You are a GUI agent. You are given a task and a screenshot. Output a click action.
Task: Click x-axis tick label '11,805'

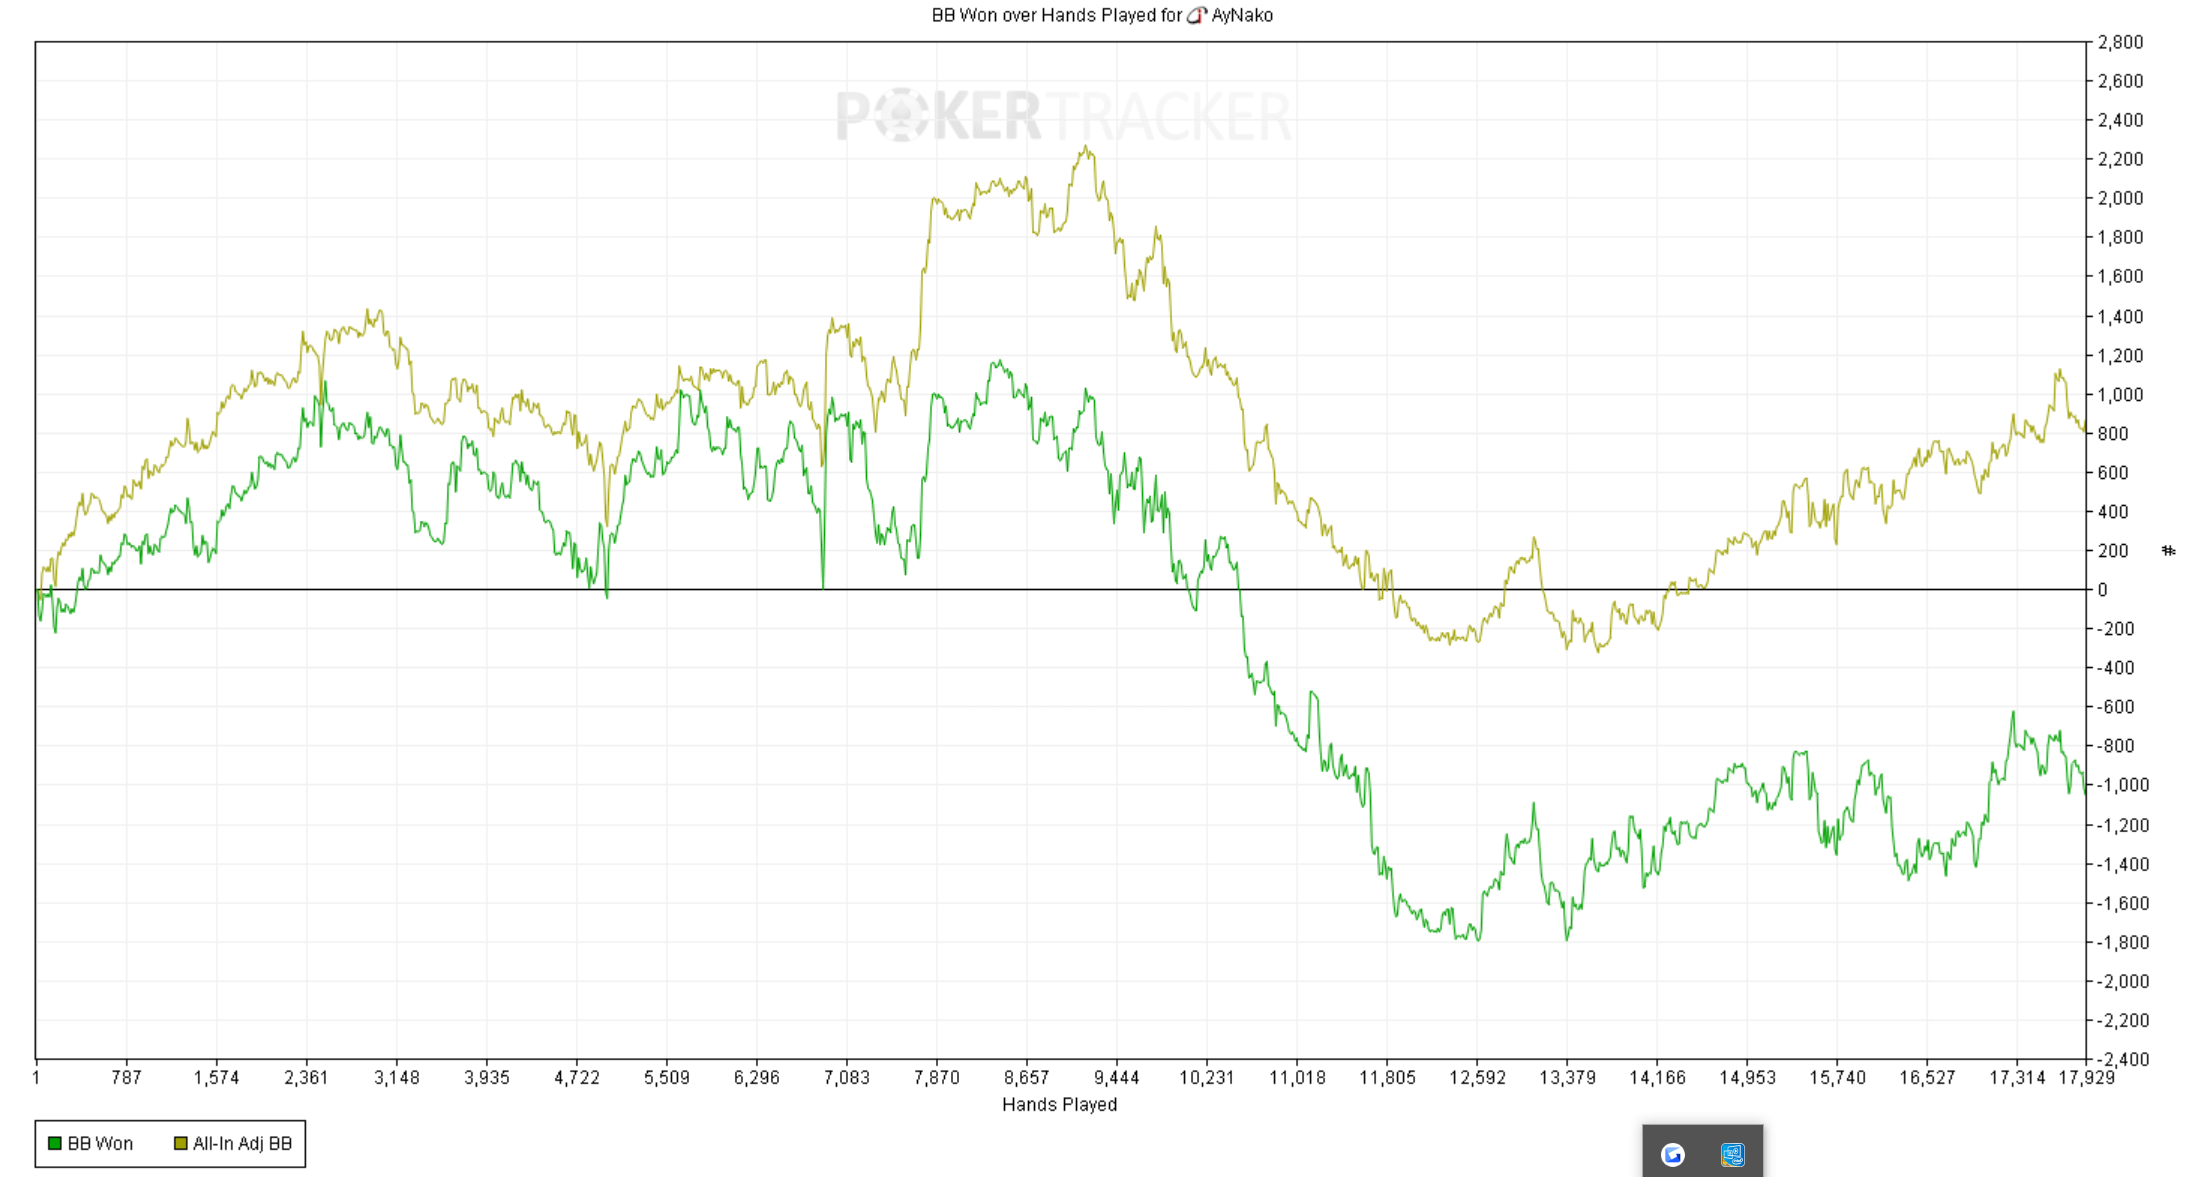1387,1077
